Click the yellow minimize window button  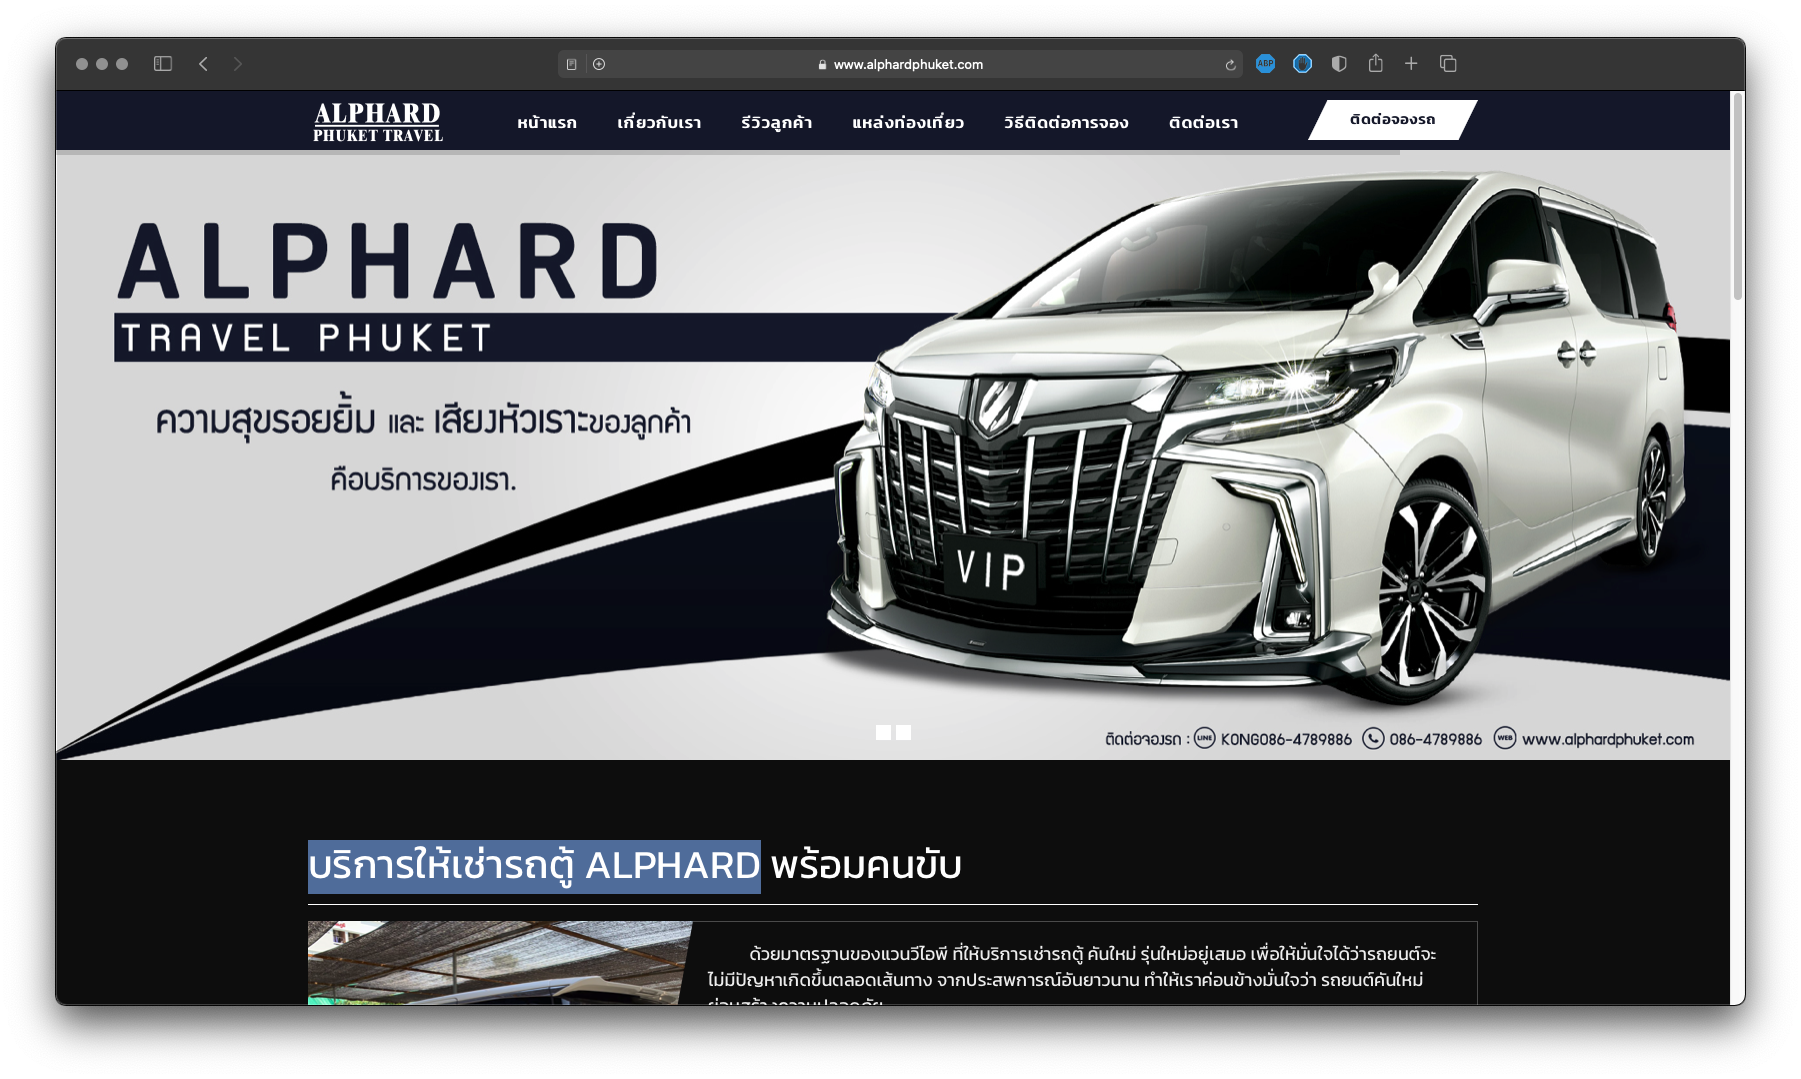point(102,64)
